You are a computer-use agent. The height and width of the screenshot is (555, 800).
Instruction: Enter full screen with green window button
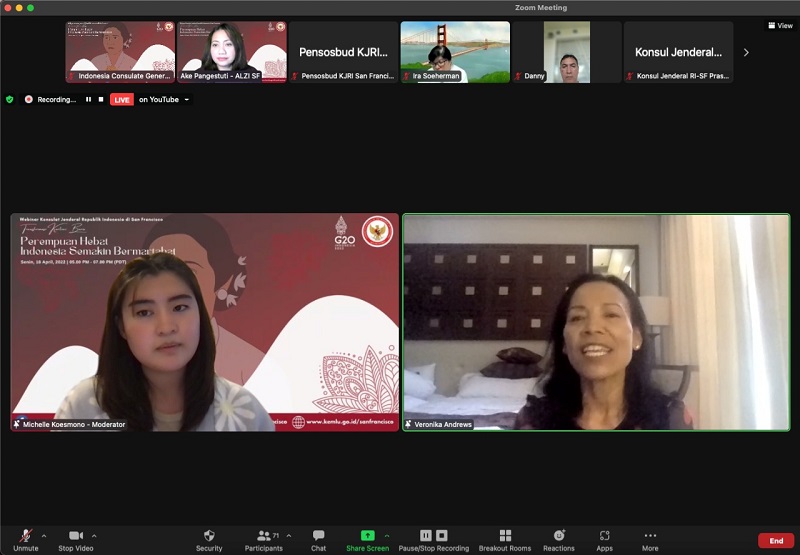click(x=31, y=8)
